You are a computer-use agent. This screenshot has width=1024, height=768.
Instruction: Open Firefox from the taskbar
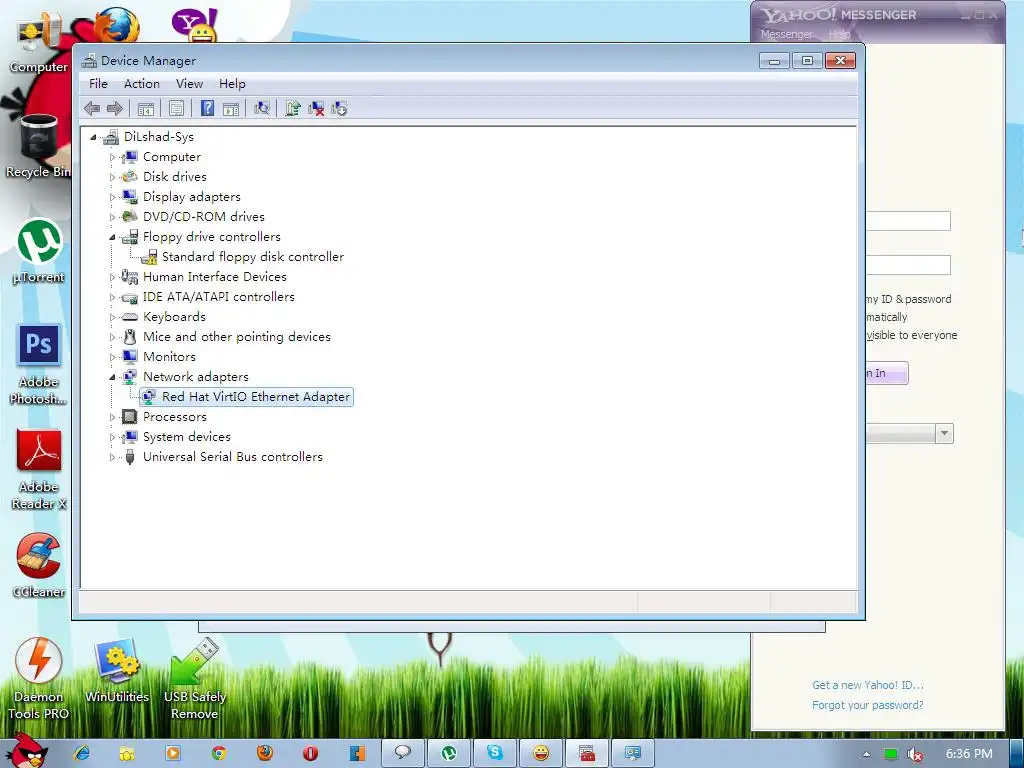[x=264, y=753]
